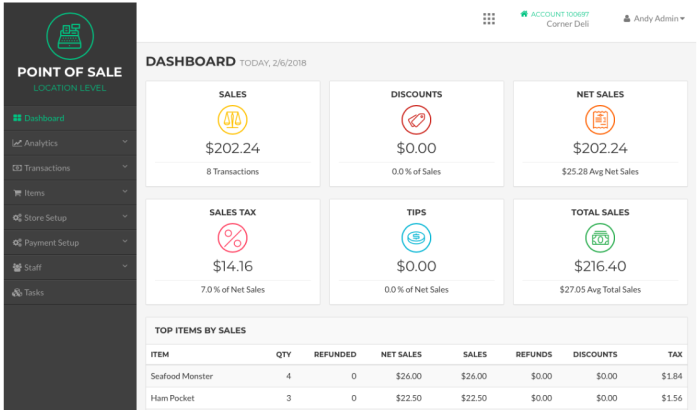Click the $14.16 sales tax amount

pos(233,266)
